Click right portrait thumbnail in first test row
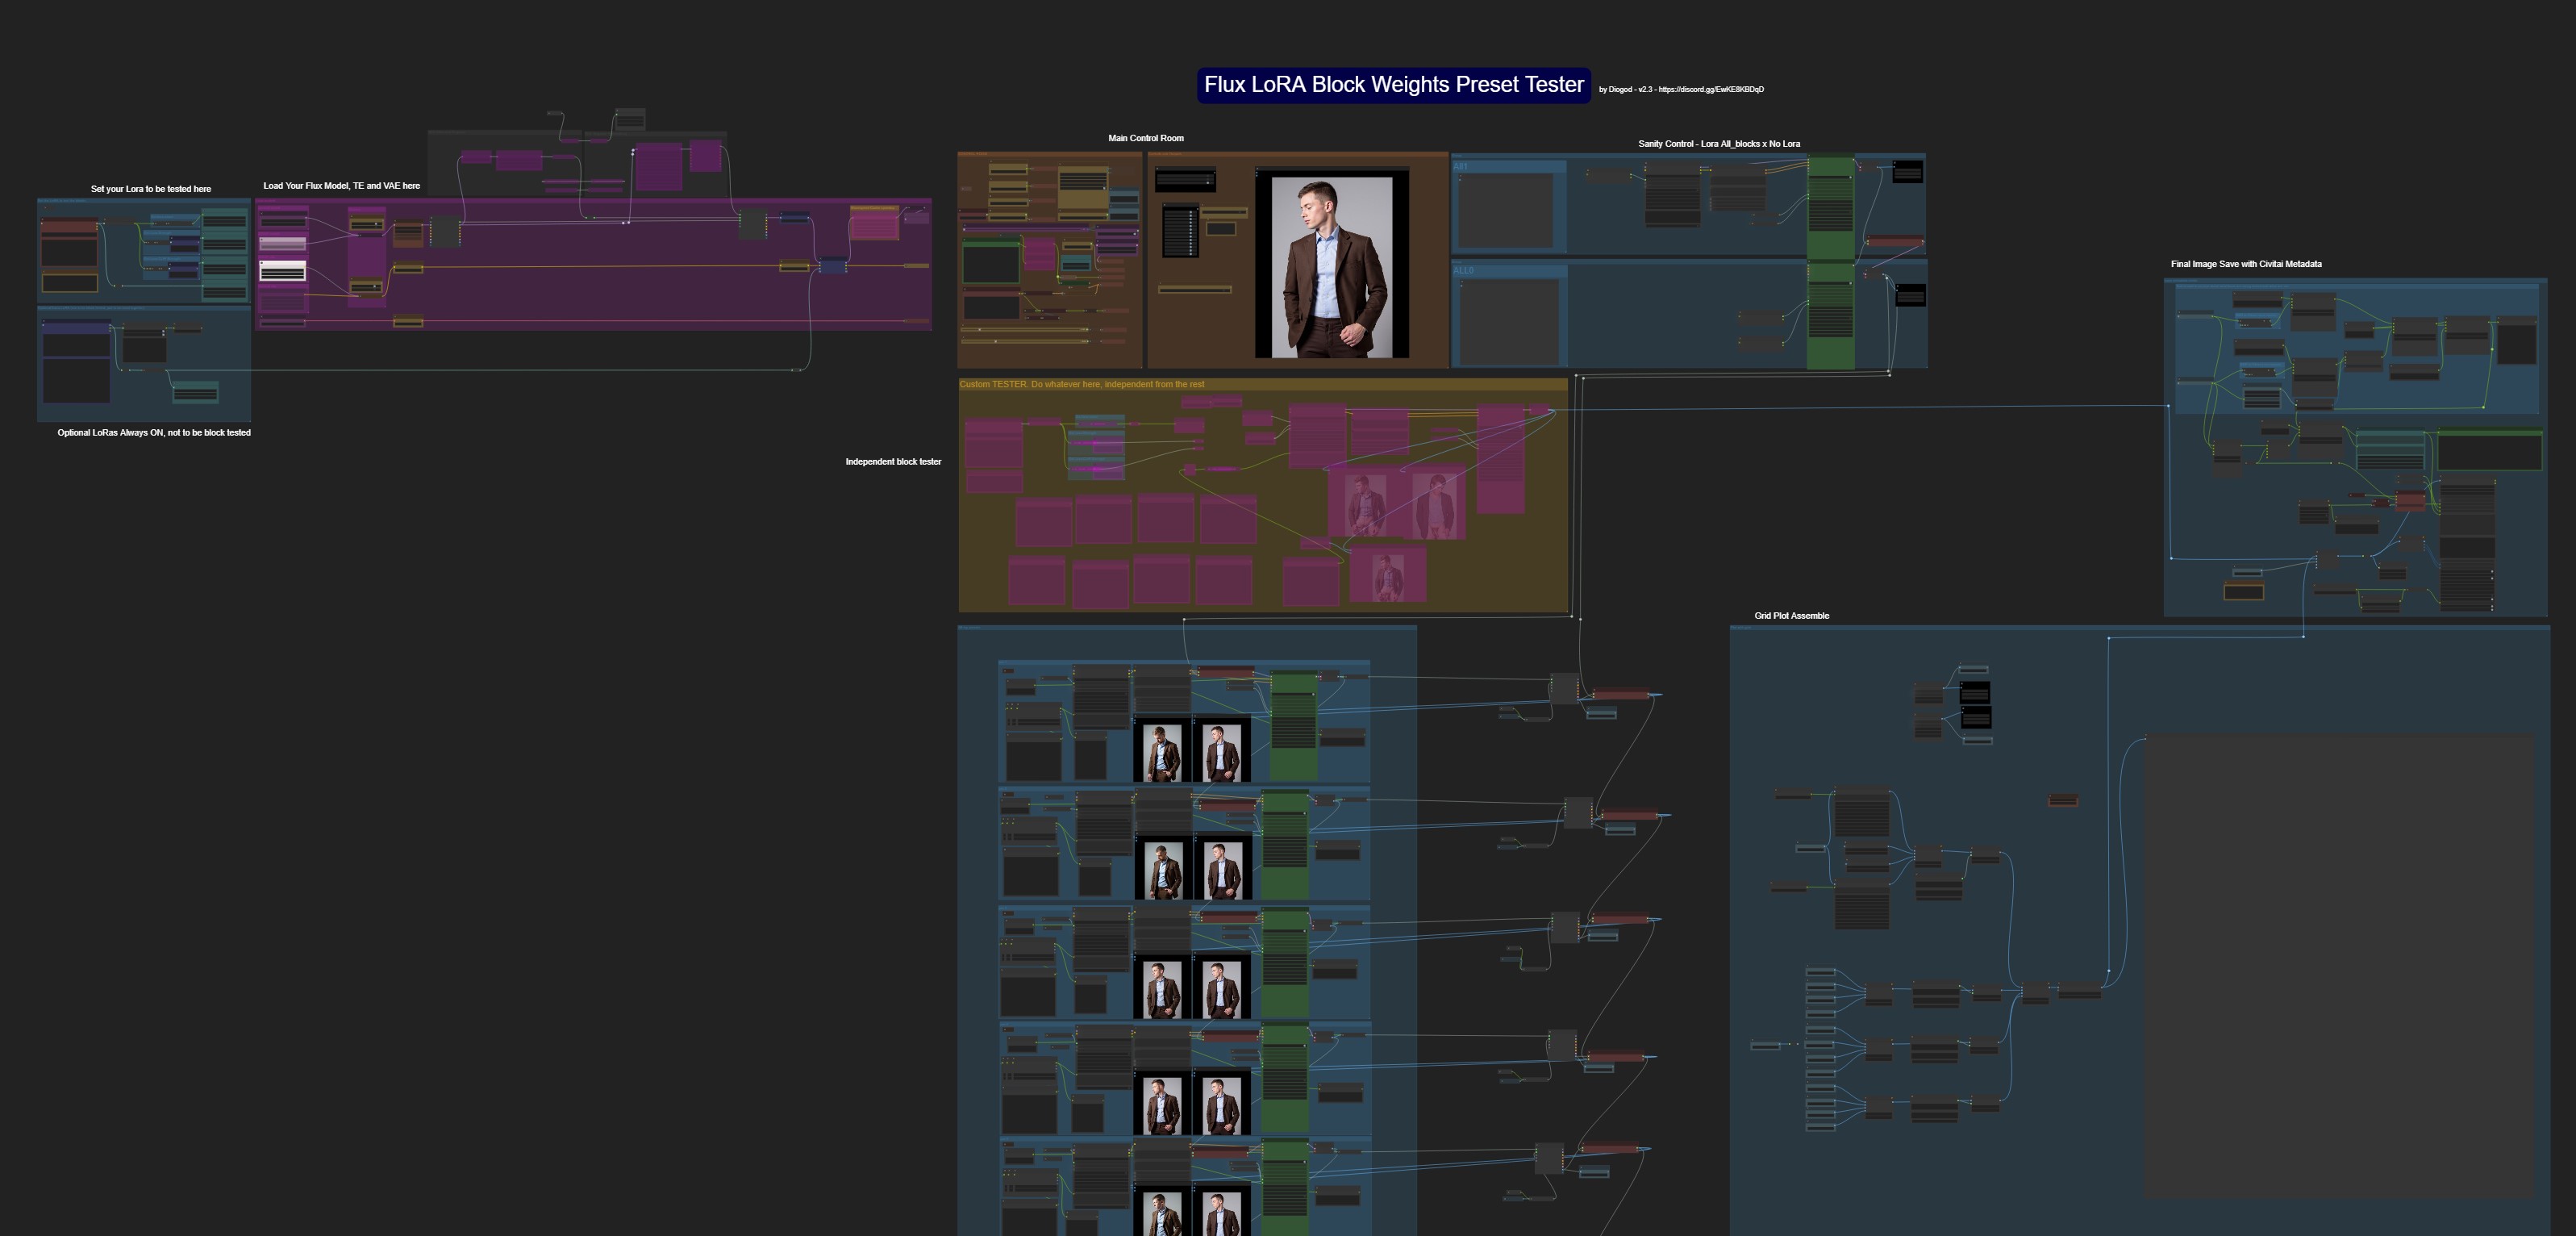Screen dimensions: 2576x1236 pos(1221,751)
